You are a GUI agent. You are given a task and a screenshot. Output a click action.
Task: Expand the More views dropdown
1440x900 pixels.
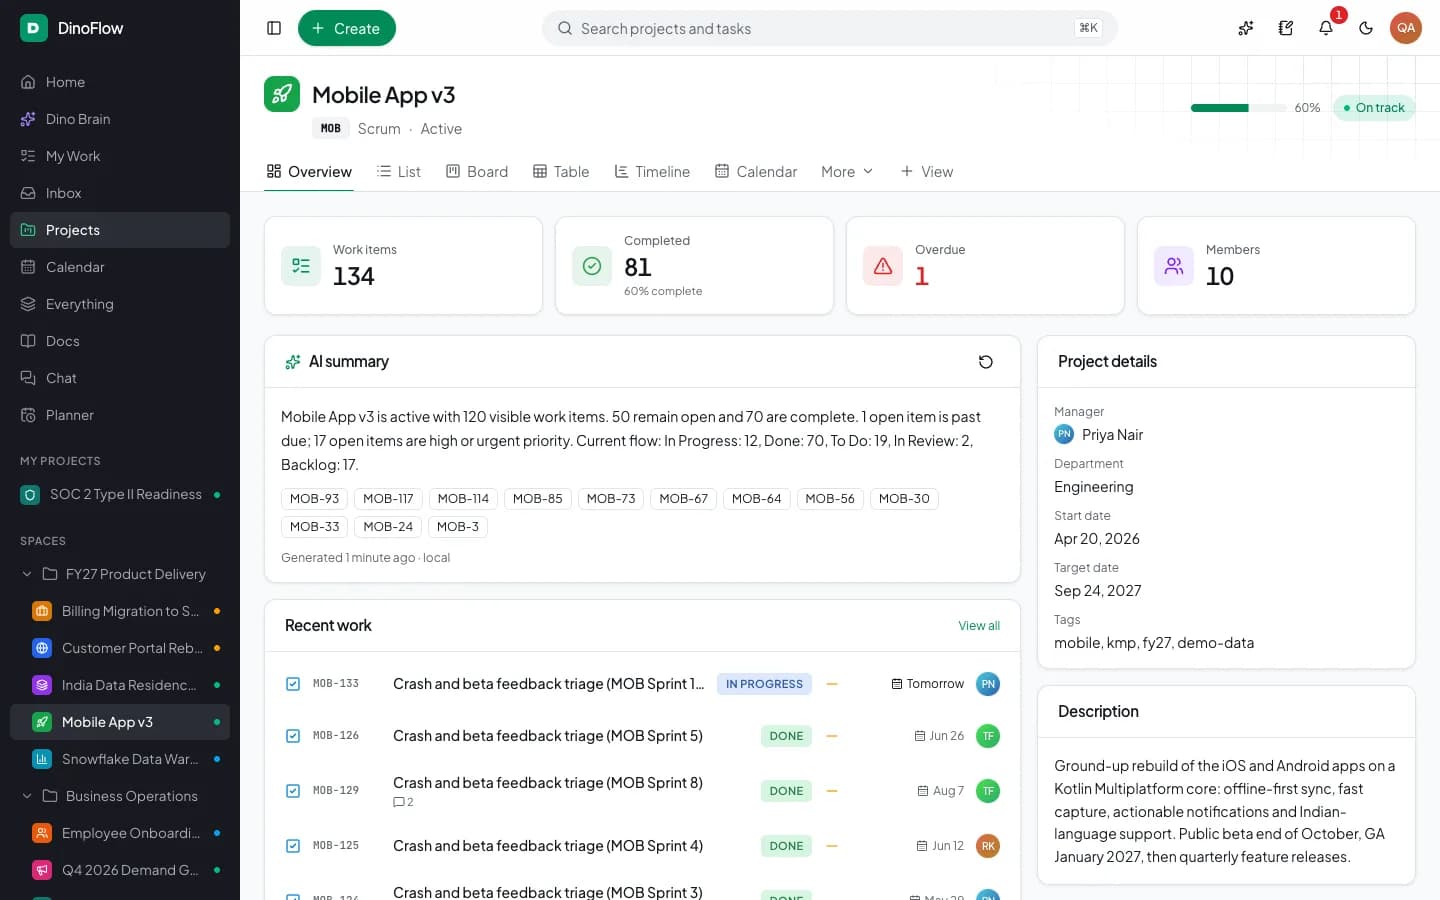click(x=847, y=172)
